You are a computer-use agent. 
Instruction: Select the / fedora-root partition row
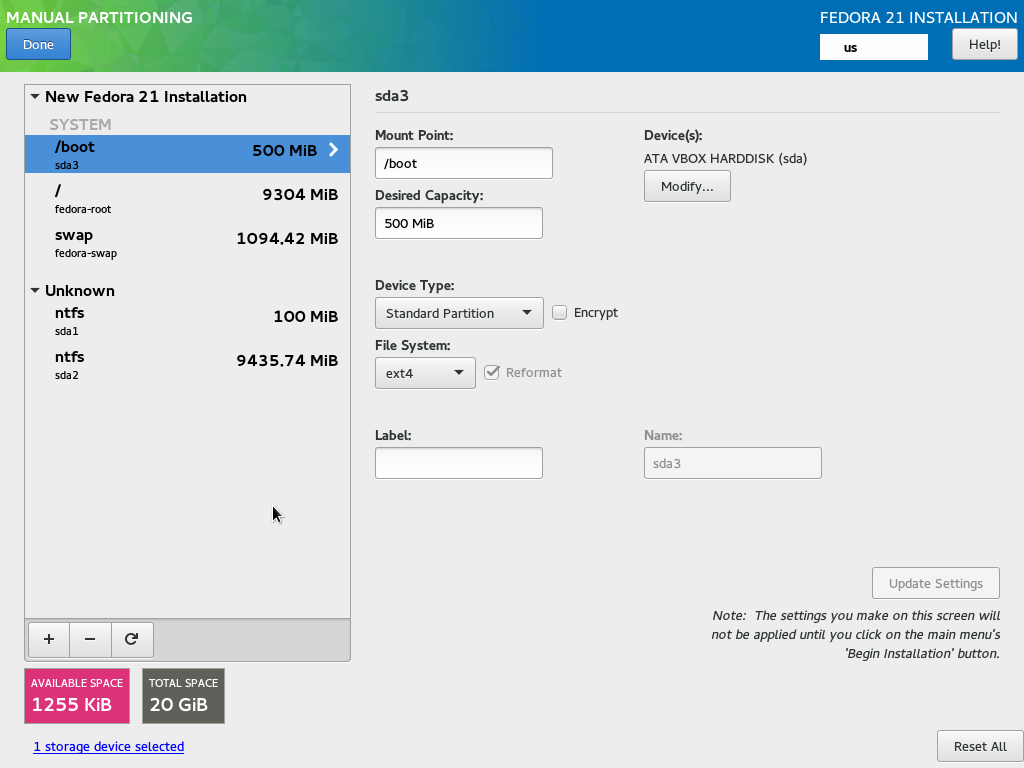coord(187,199)
